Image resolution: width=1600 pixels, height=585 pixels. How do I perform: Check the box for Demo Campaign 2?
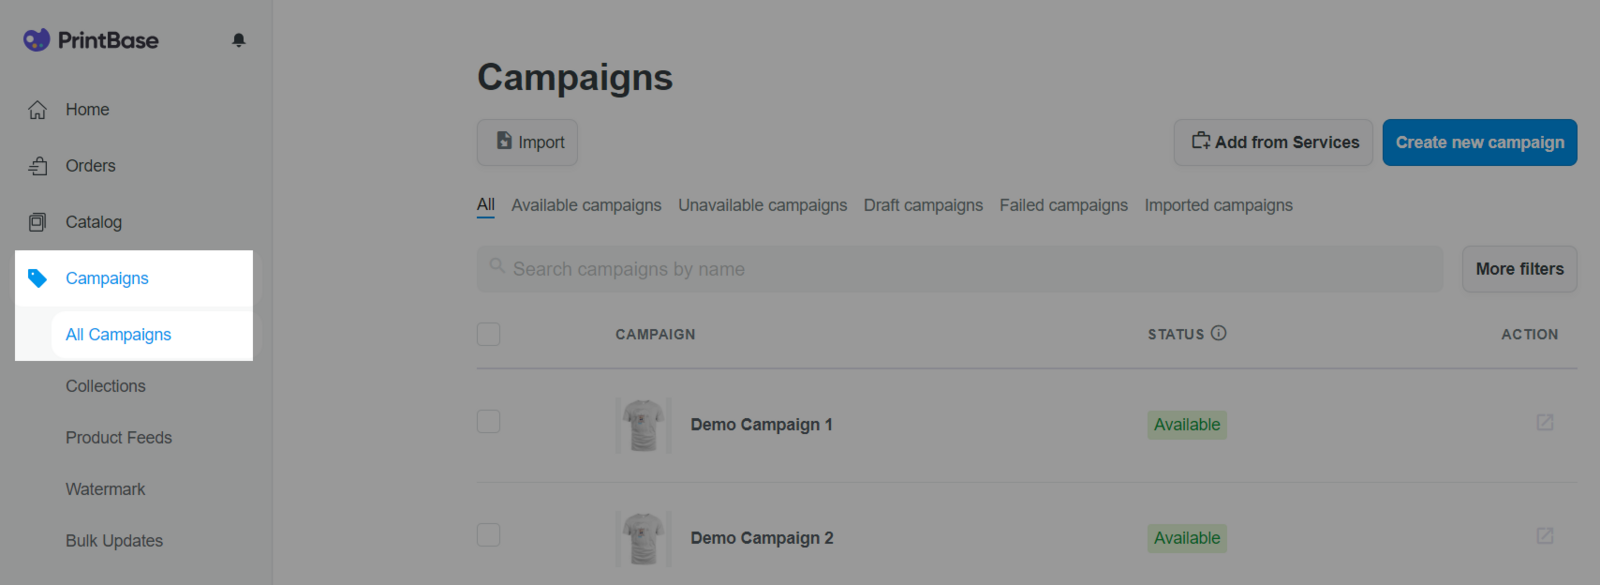(488, 535)
